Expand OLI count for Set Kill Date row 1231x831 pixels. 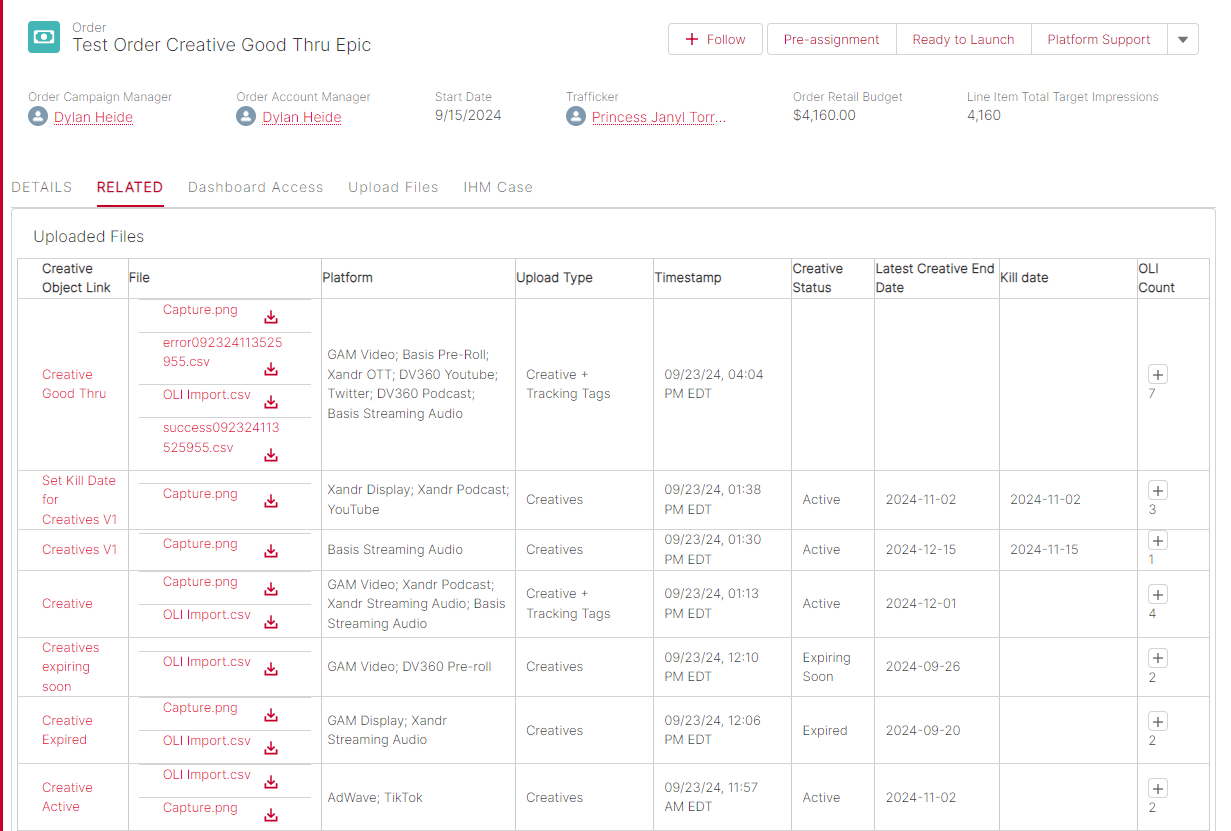tap(1158, 491)
